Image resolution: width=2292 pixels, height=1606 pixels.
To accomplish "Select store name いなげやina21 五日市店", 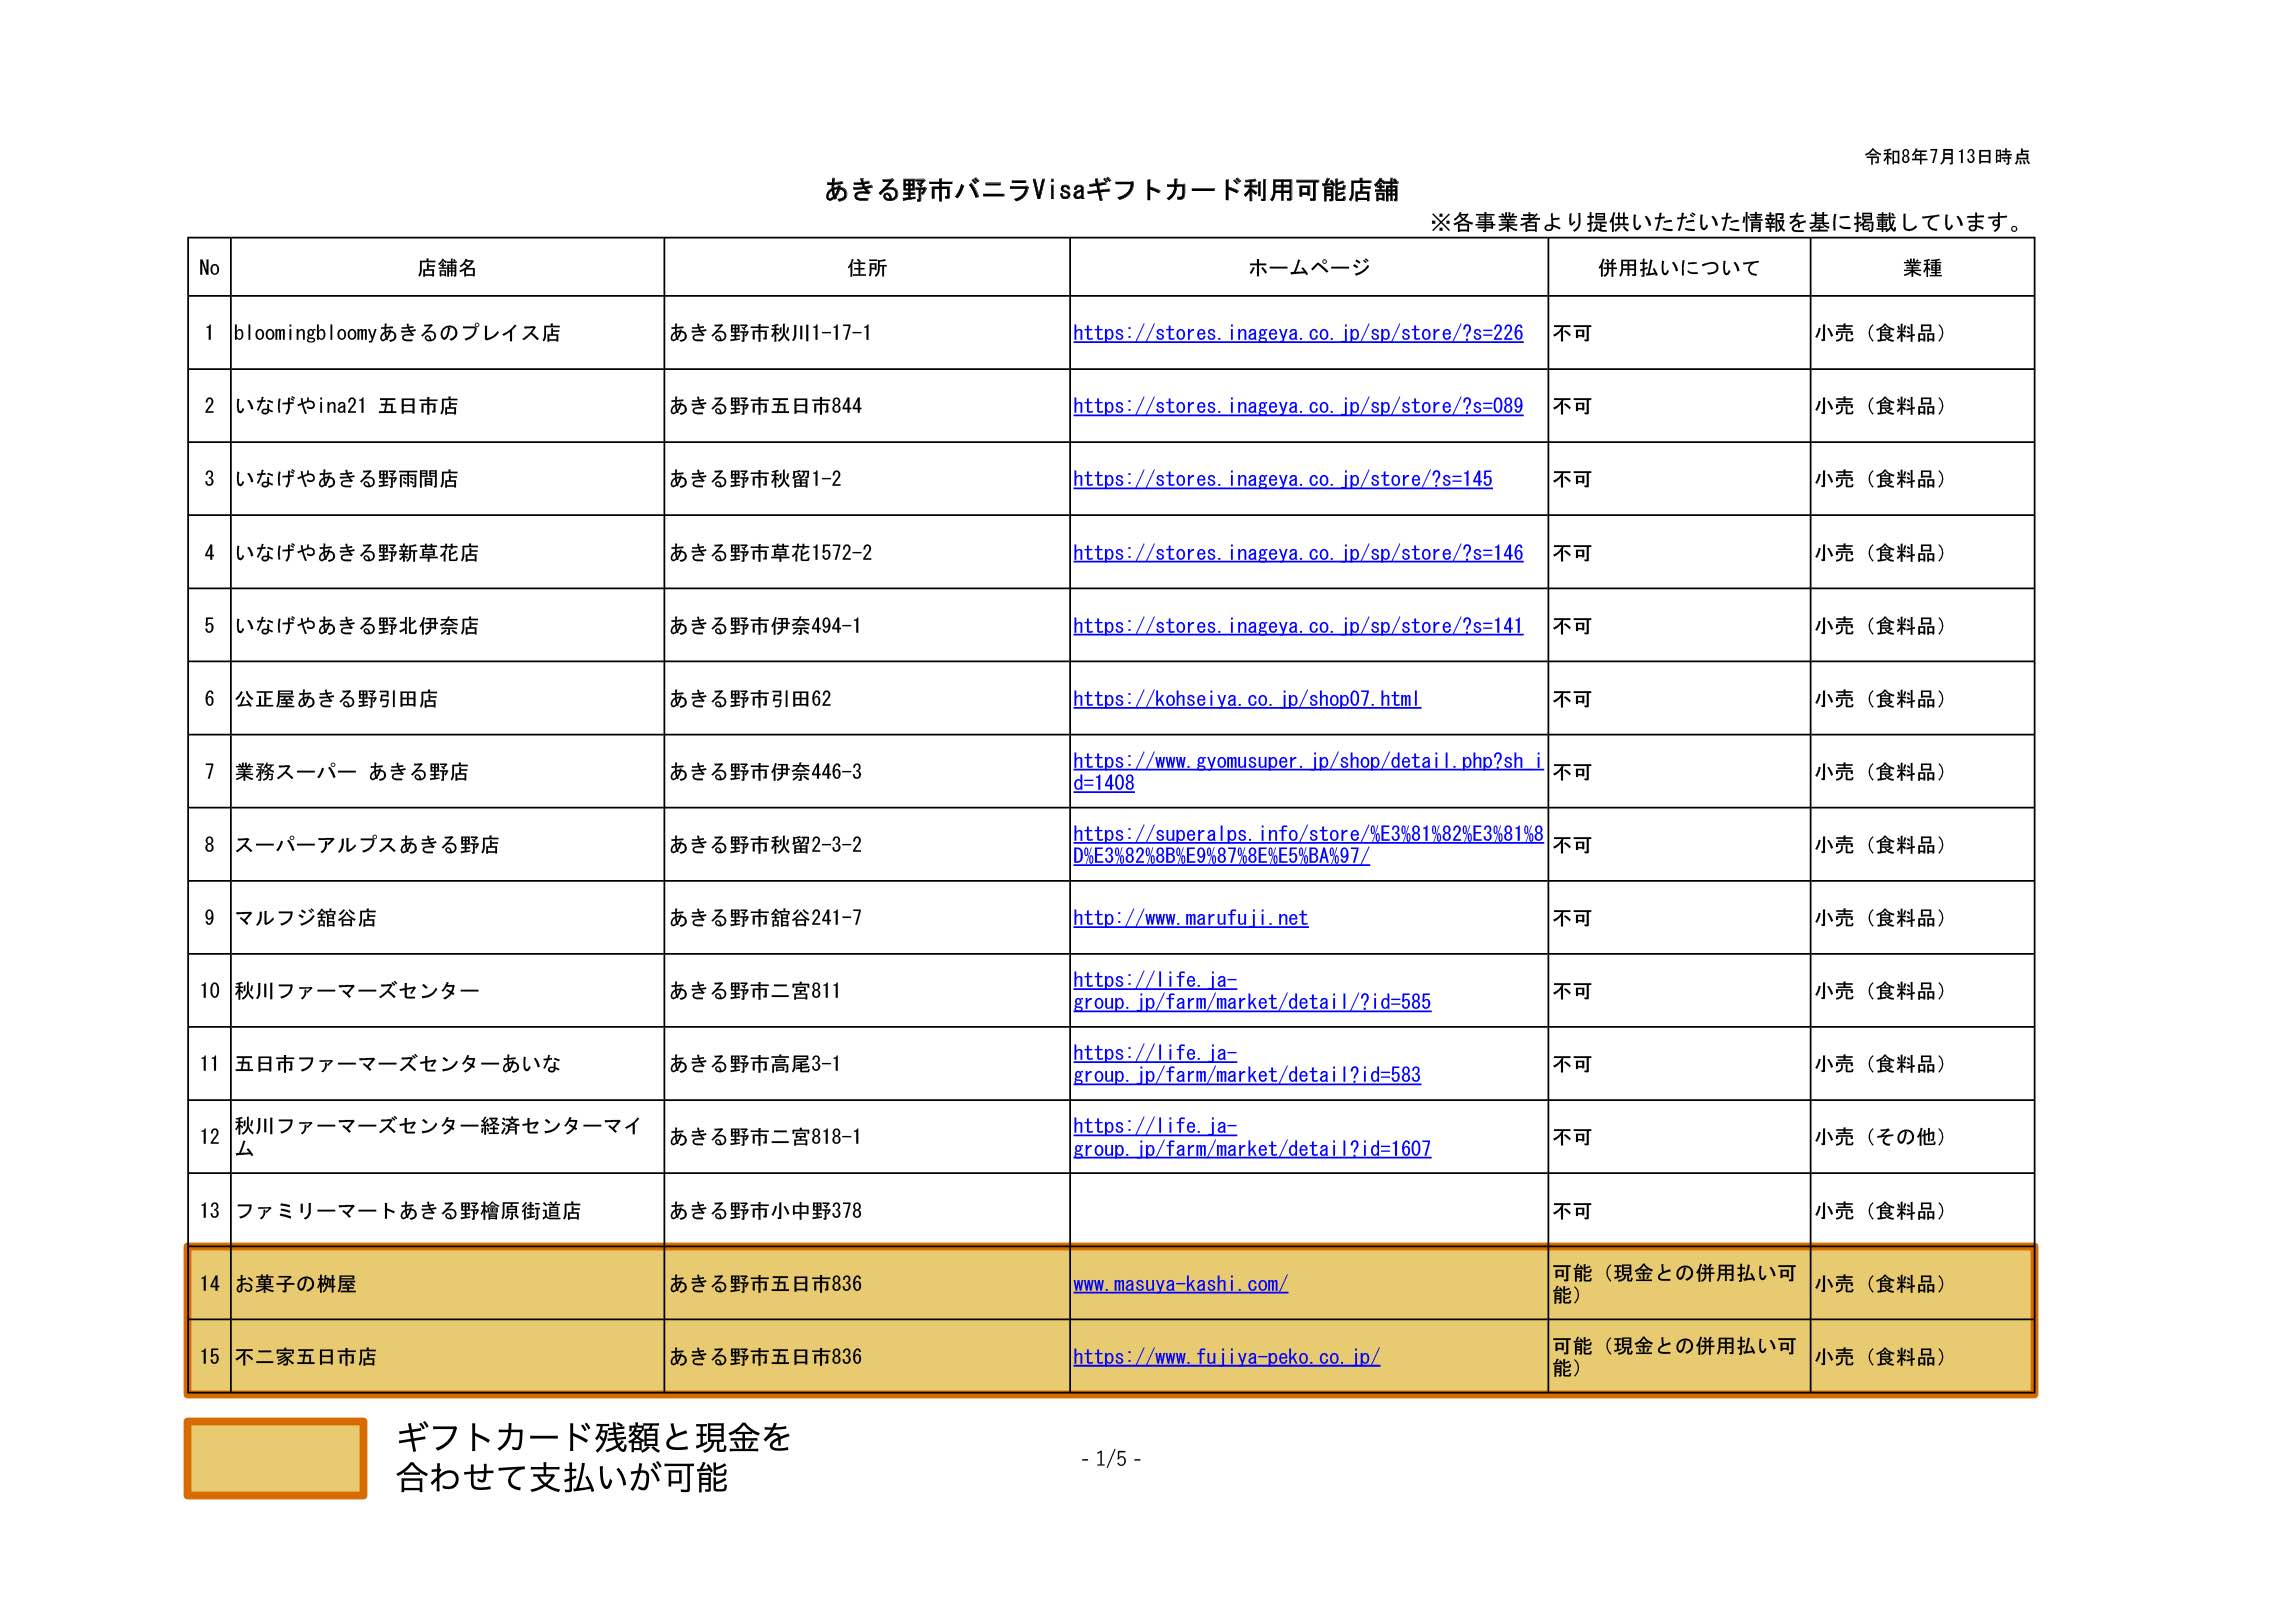I will point(346,406).
